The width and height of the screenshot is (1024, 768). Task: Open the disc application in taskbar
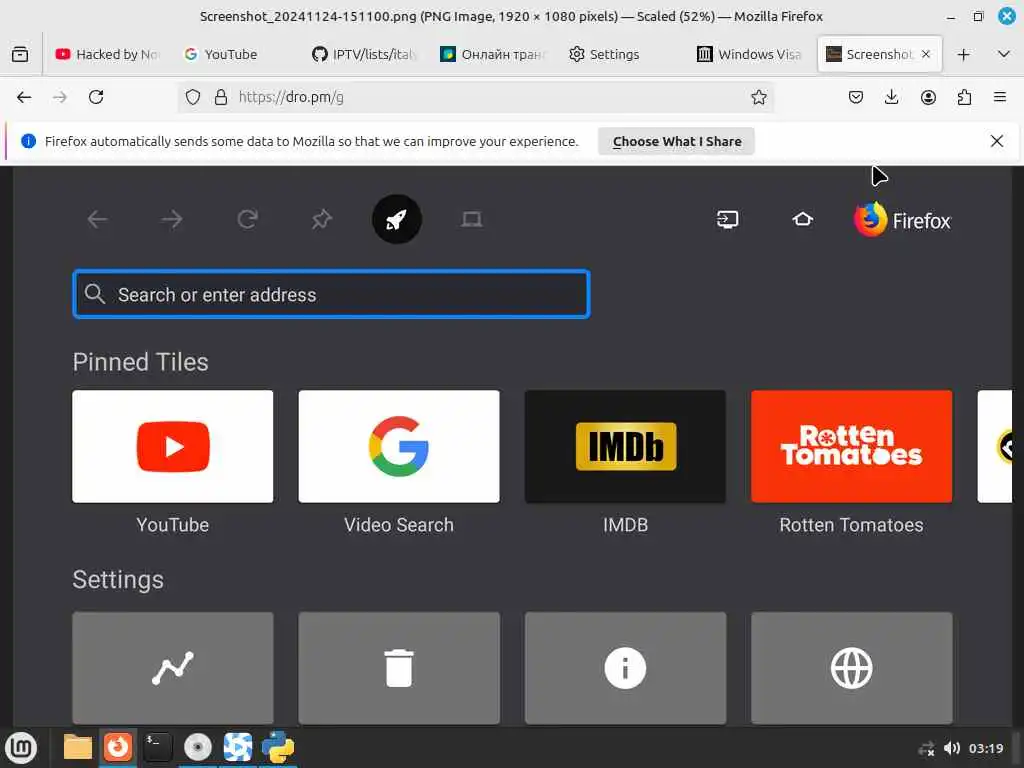pyautogui.click(x=198, y=748)
